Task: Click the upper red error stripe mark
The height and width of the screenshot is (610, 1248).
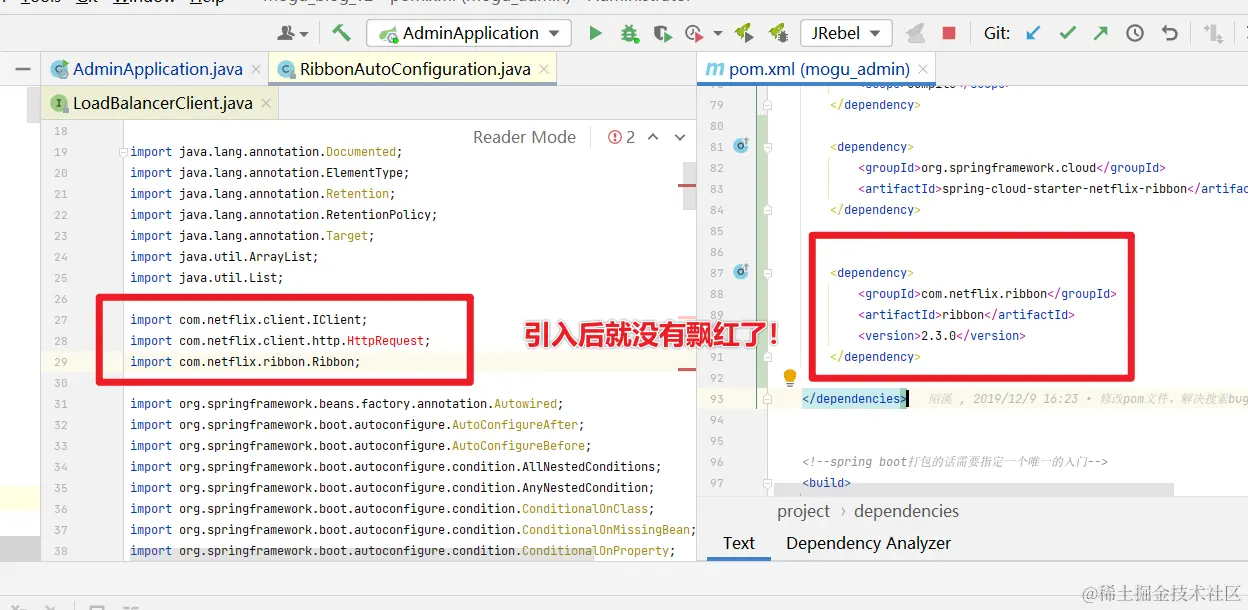Action: click(688, 186)
